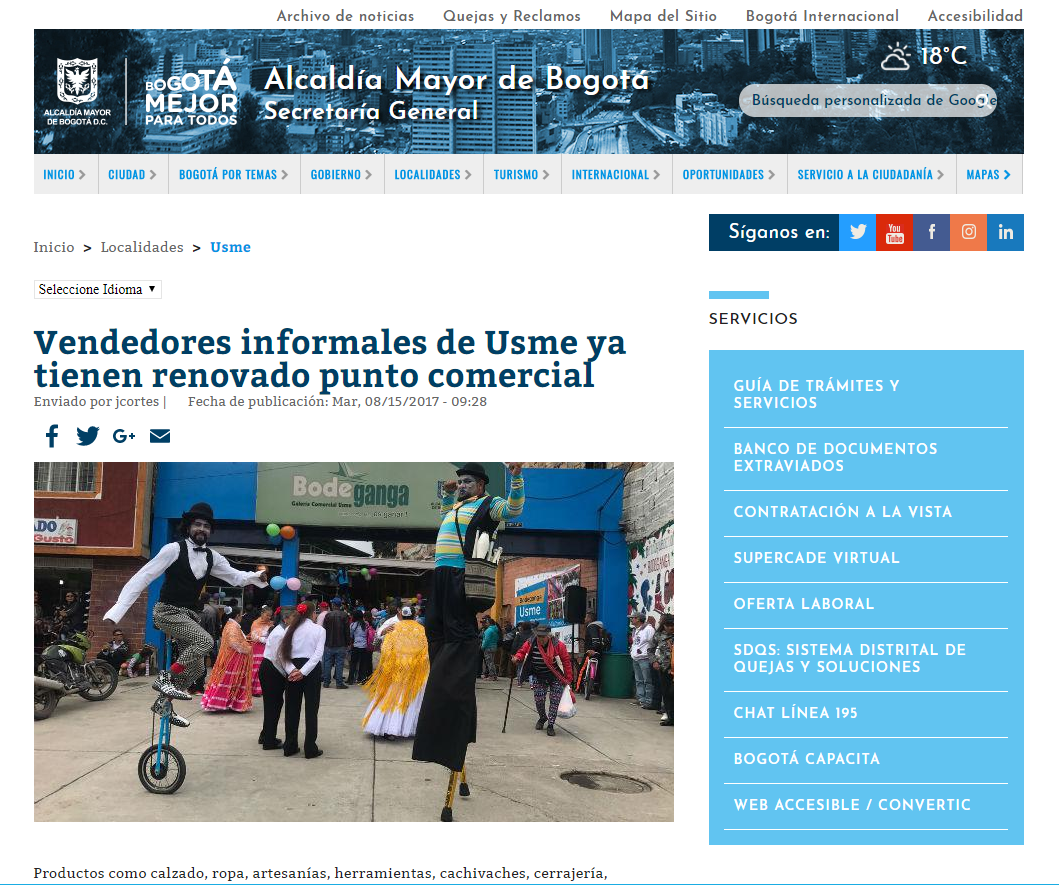Open Instagram icon in Síganos bar
The height and width of the screenshot is (885, 1059).
(969, 232)
